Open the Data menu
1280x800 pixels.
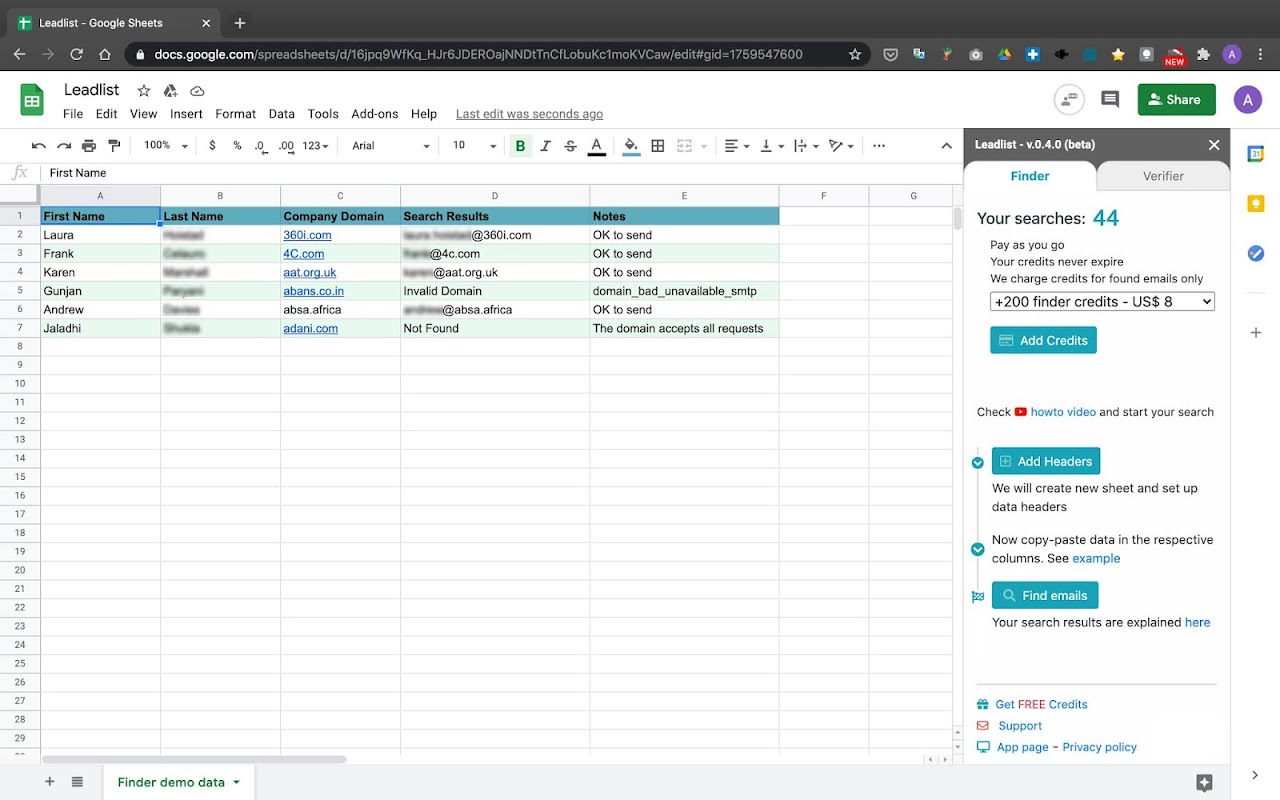point(282,114)
